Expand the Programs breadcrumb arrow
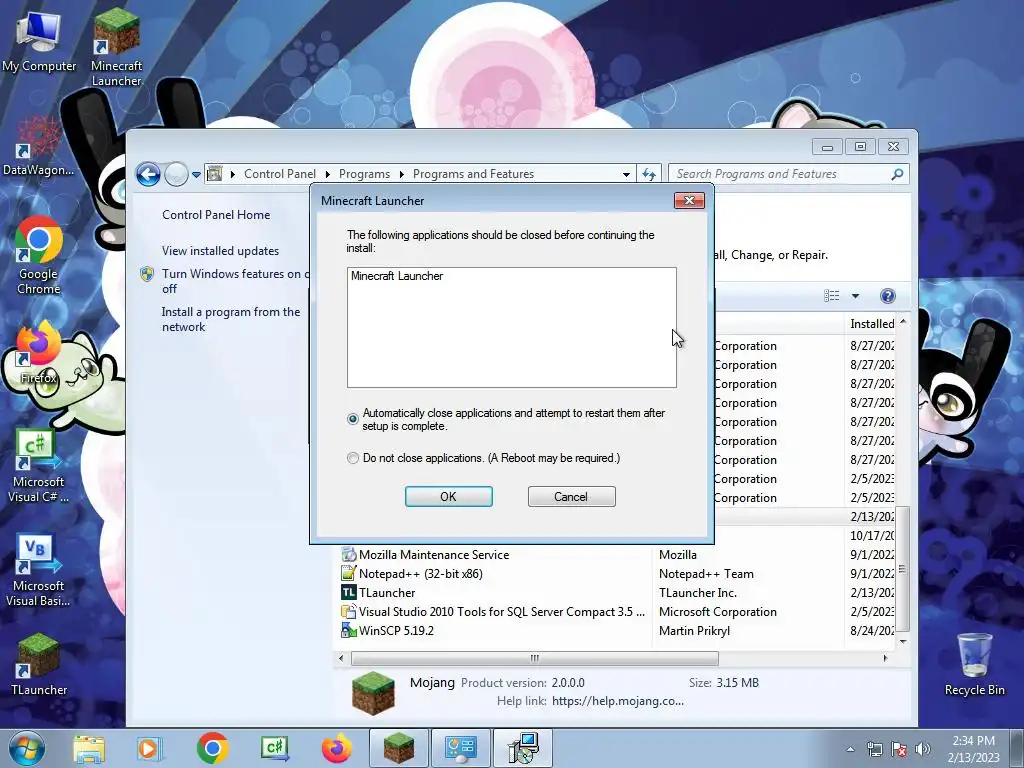Screen dimensions: 1024x768 point(401,174)
